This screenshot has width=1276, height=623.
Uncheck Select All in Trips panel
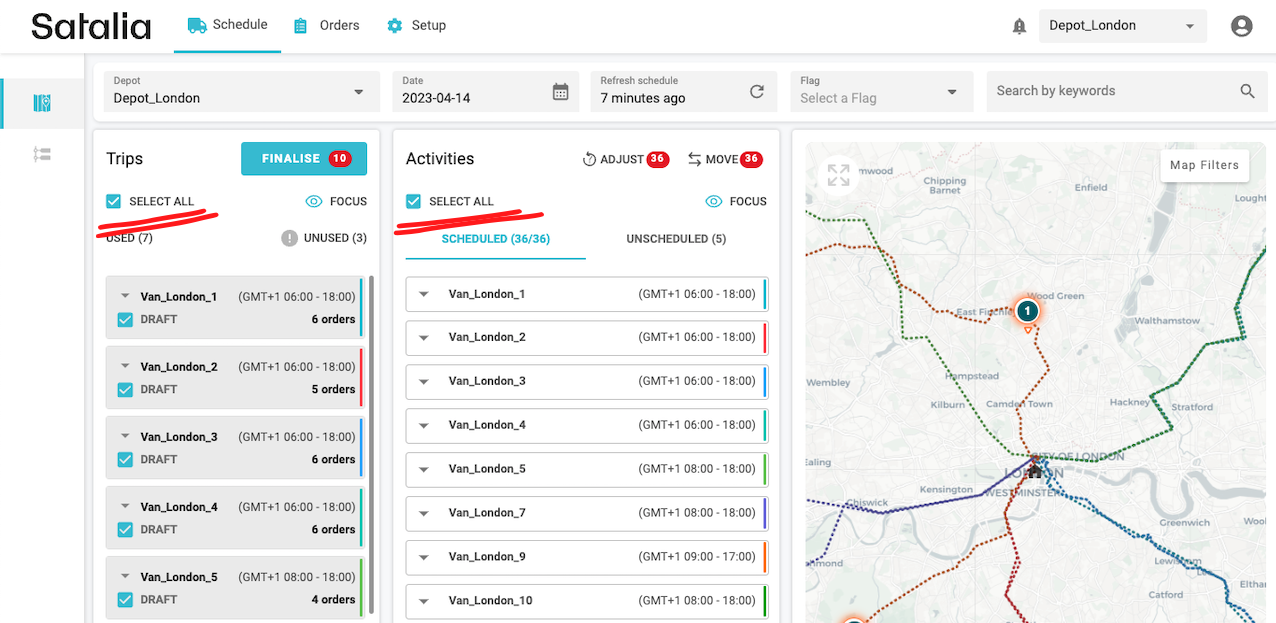click(x=114, y=201)
